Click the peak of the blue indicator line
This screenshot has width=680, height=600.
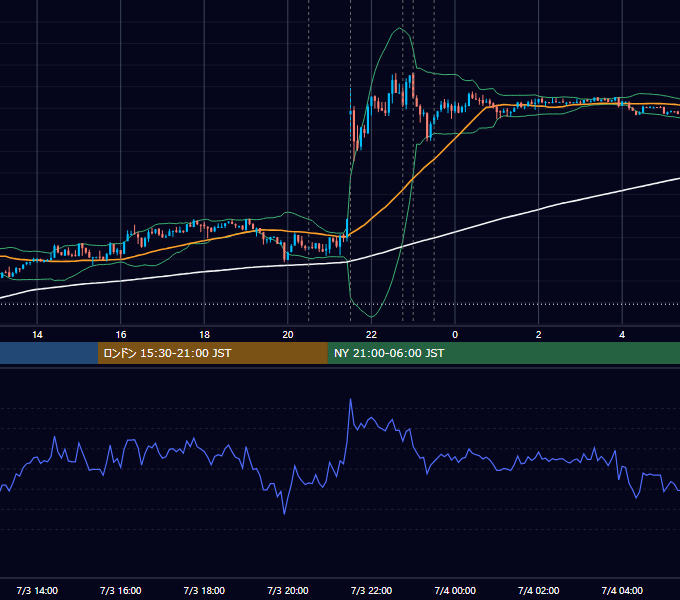point(350,399)
